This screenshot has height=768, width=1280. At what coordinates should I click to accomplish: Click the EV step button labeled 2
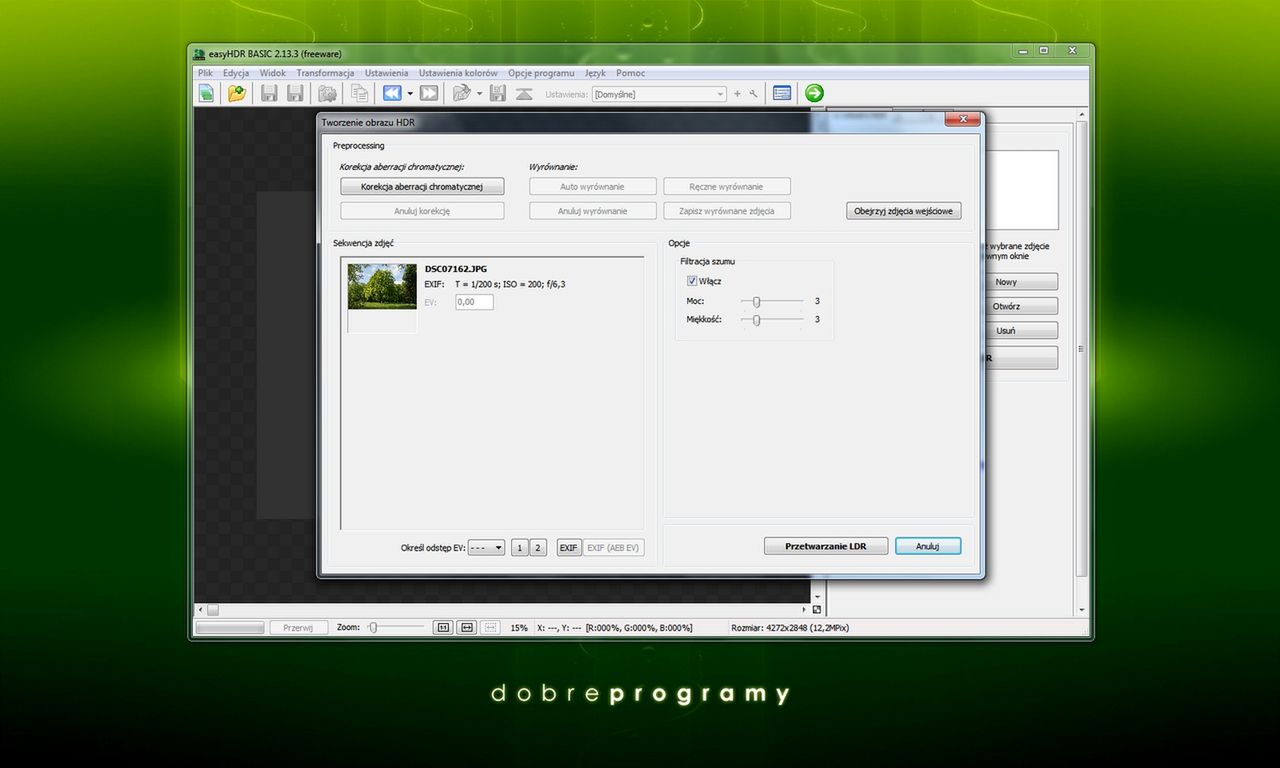538,548
